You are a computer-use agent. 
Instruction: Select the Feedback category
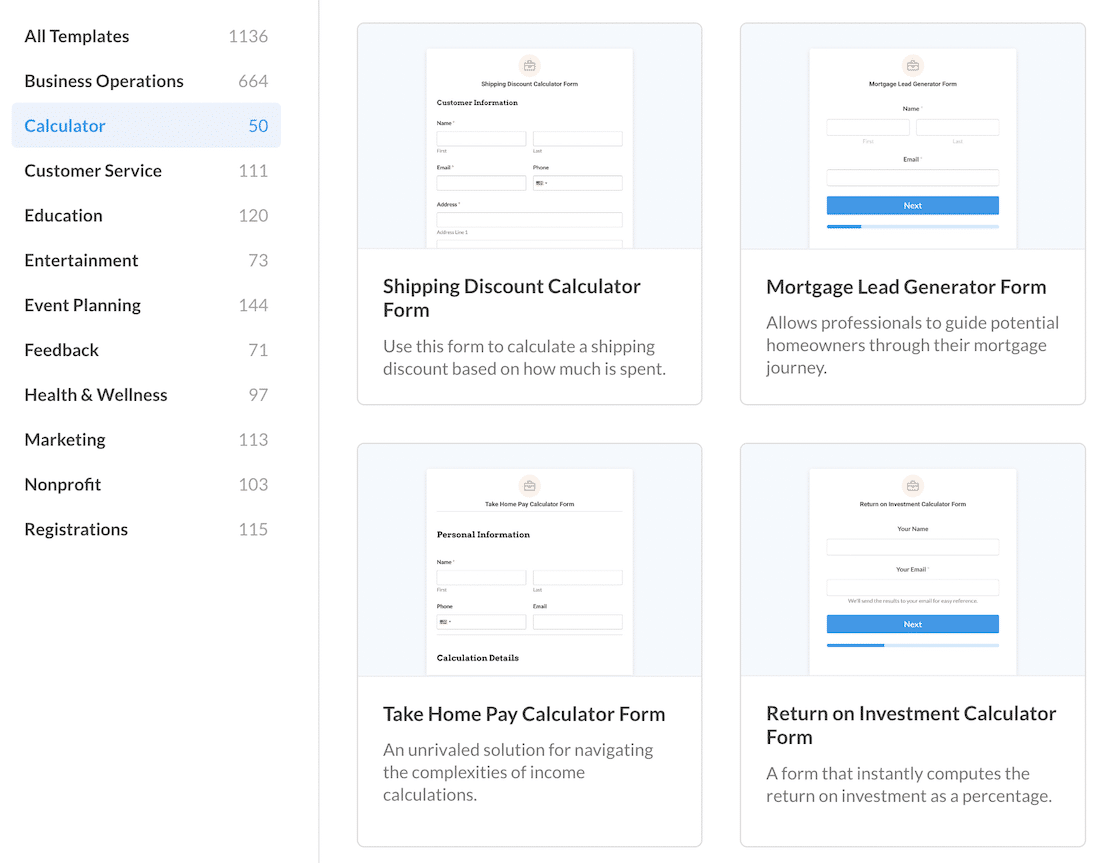click(61, 350)
